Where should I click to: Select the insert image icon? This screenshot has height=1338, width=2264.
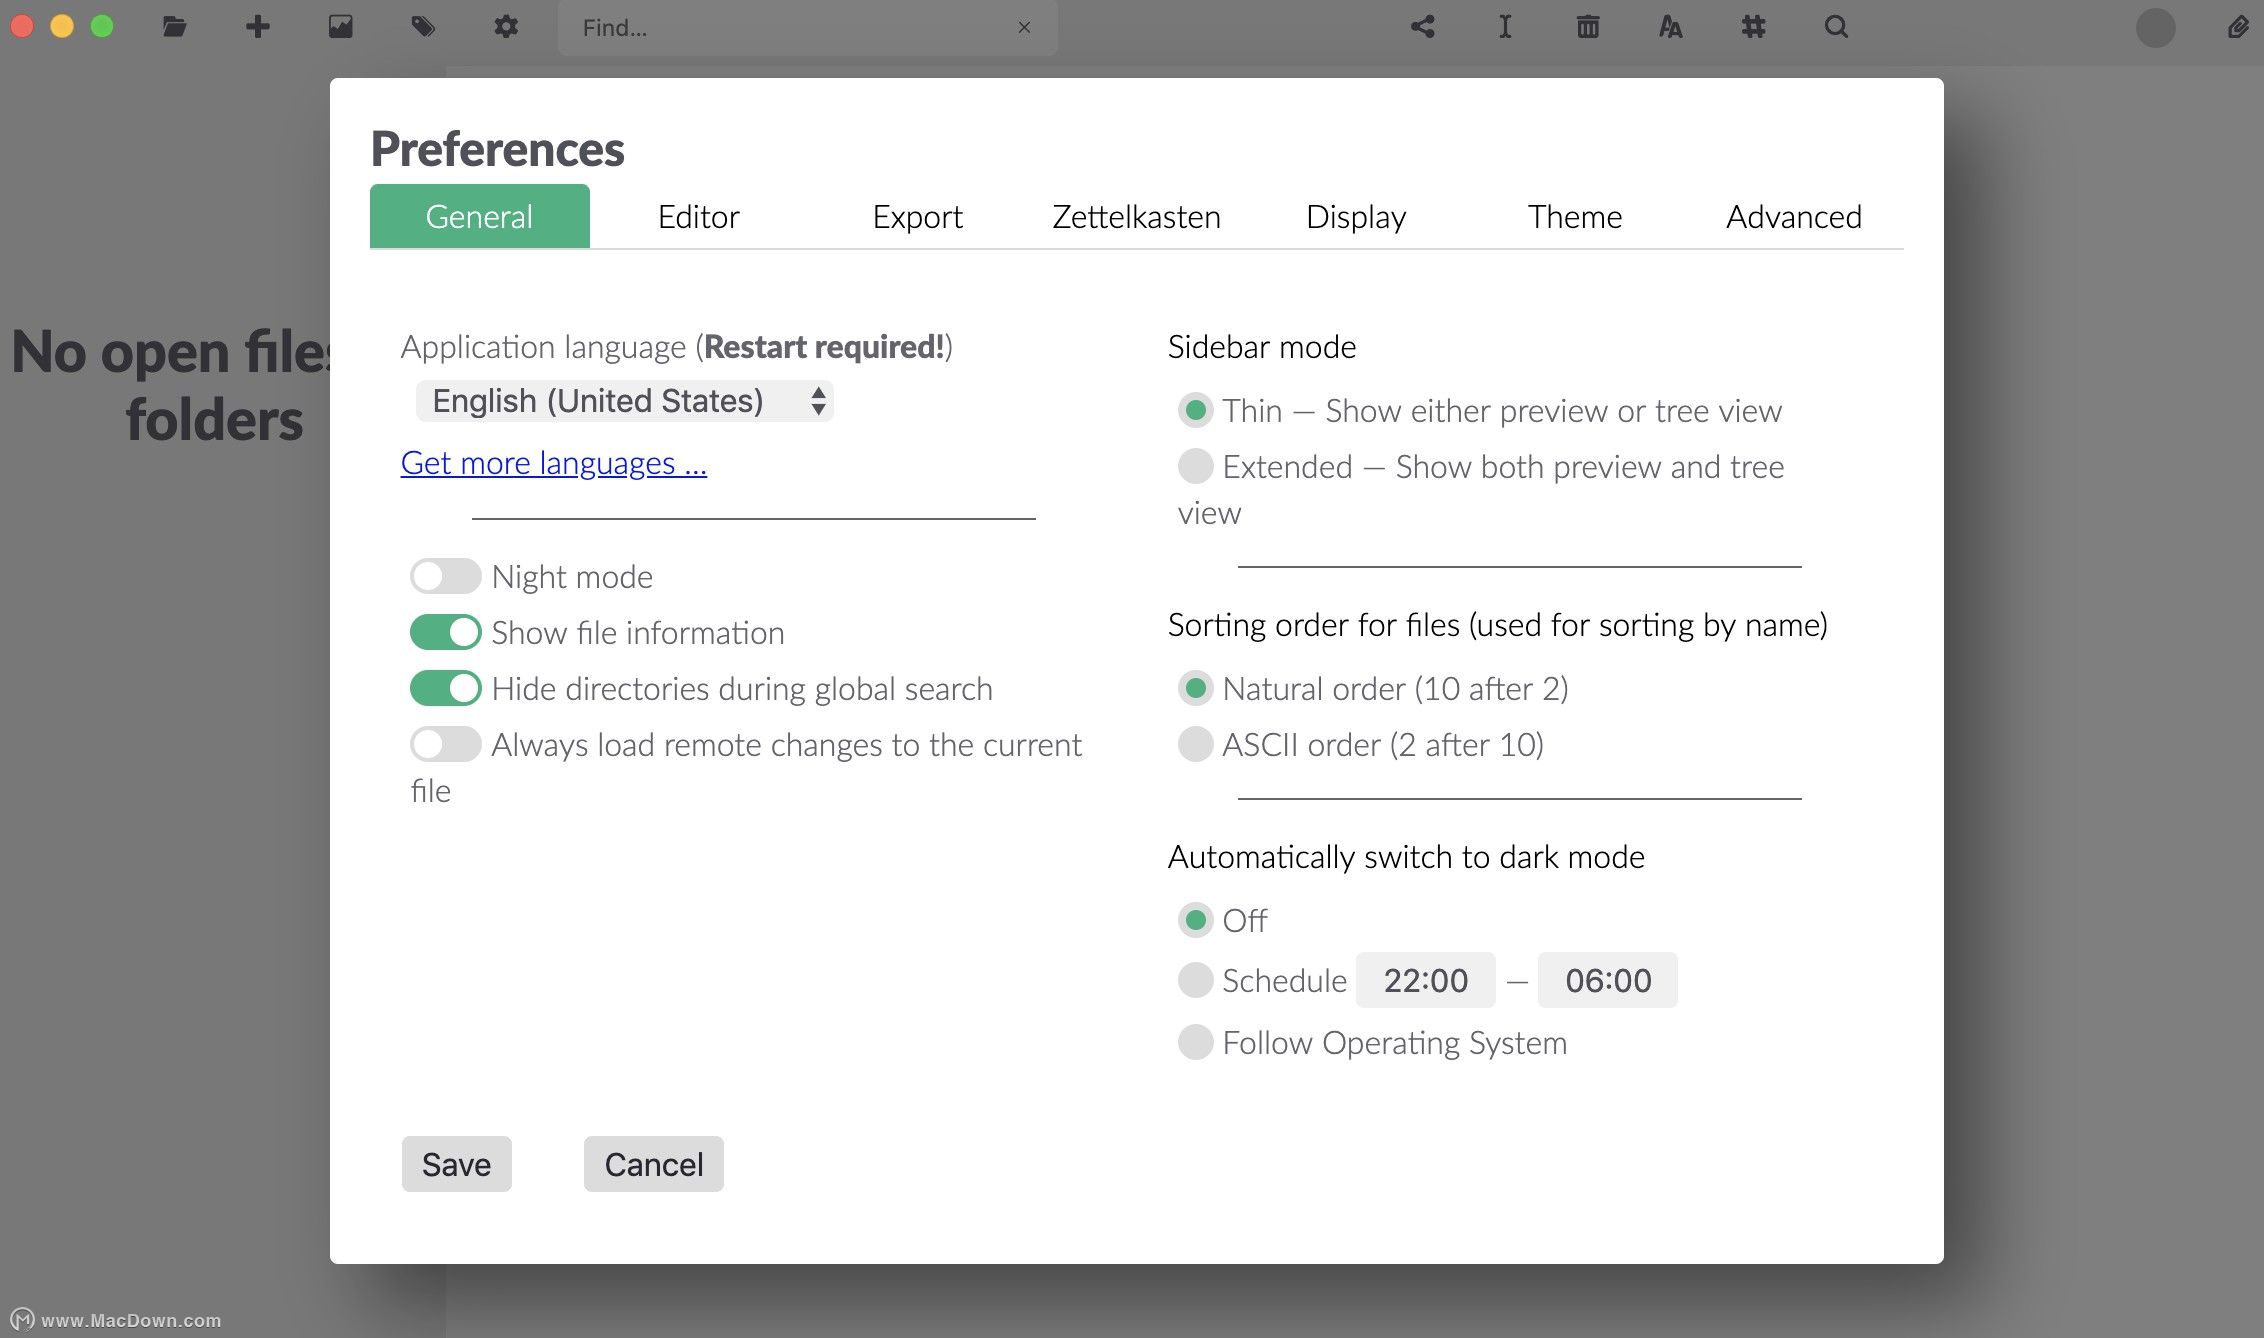pos(341,27)
